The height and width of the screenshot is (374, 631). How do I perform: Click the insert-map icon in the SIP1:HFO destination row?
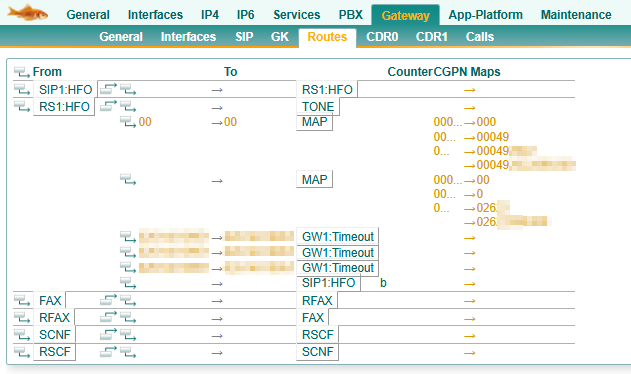tap(128, 283)
